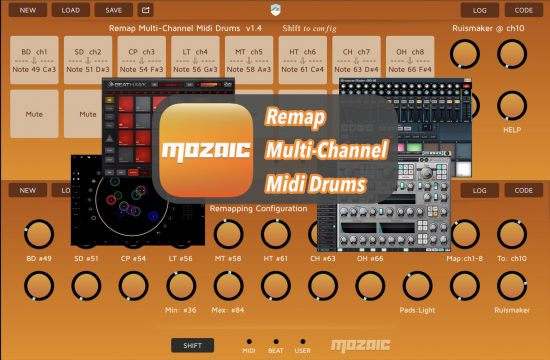Click the MT #58 knob
The image size is (550, 360).
(x=228, y=234)
